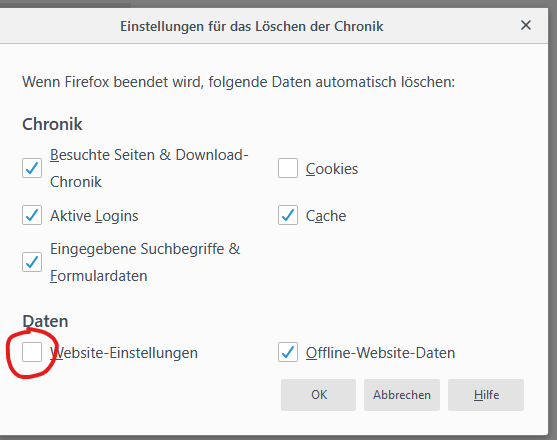
Task: Uncheck the Offline-Website-Daten checkbox box
Action: point(288,352)
